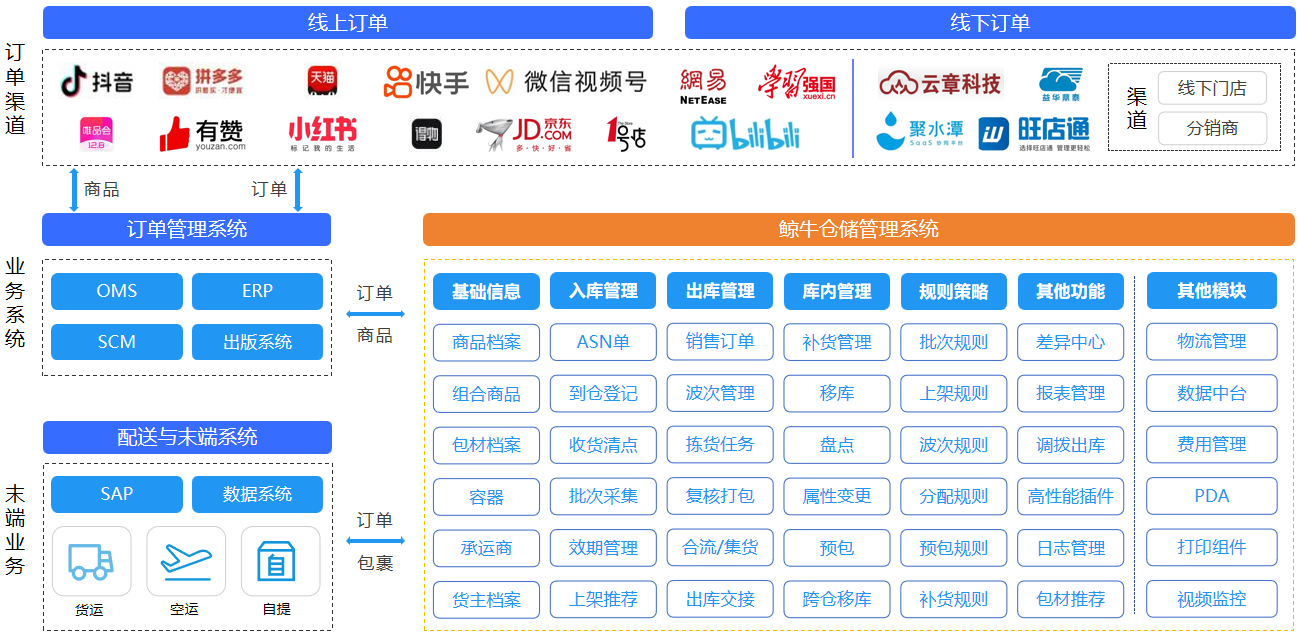Image resolution: width=1300 pixels, height=639 pixels.
Task: Click the NetEase (網易) logo
Action: coord(703,86)
